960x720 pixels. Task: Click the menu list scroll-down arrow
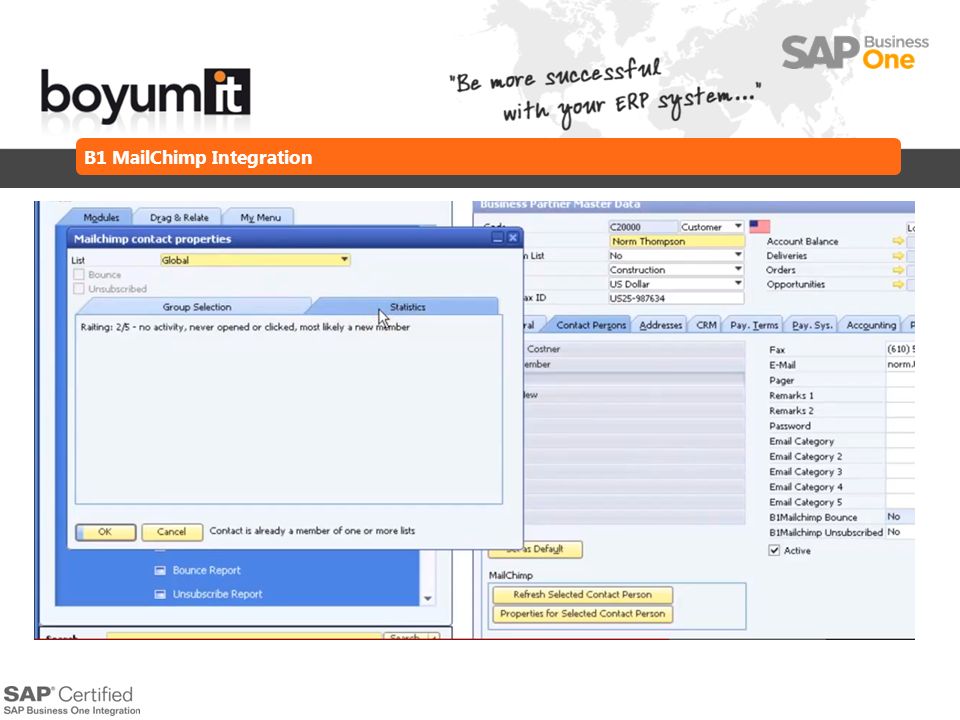pos(427,599)
